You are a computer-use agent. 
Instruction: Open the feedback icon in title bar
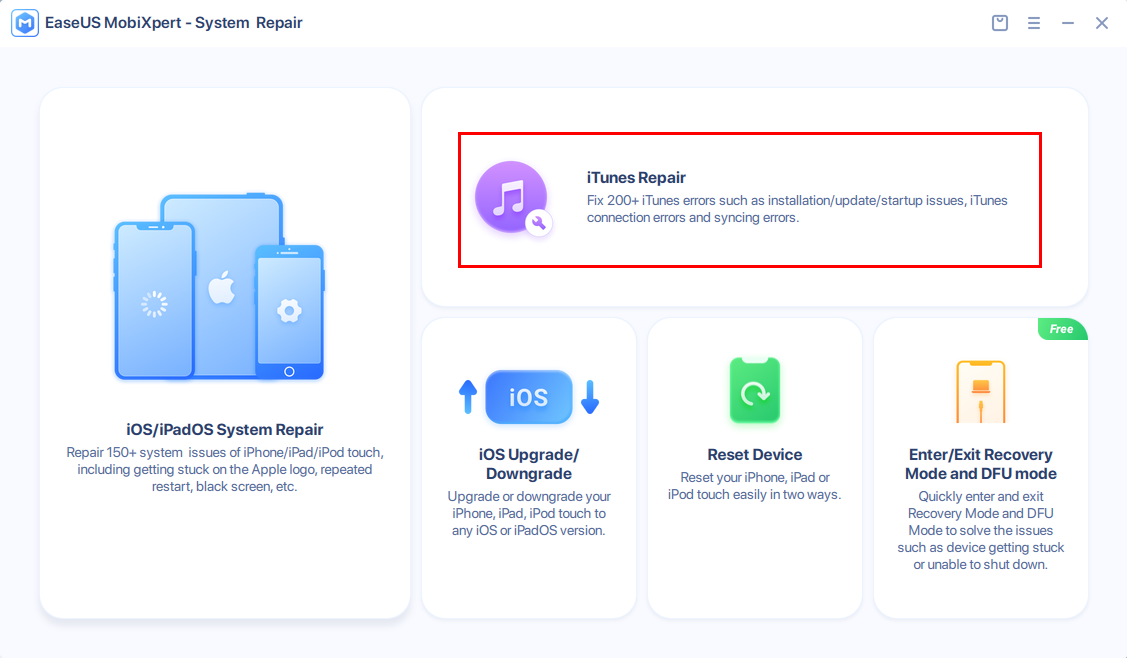[x=999, y=23]
